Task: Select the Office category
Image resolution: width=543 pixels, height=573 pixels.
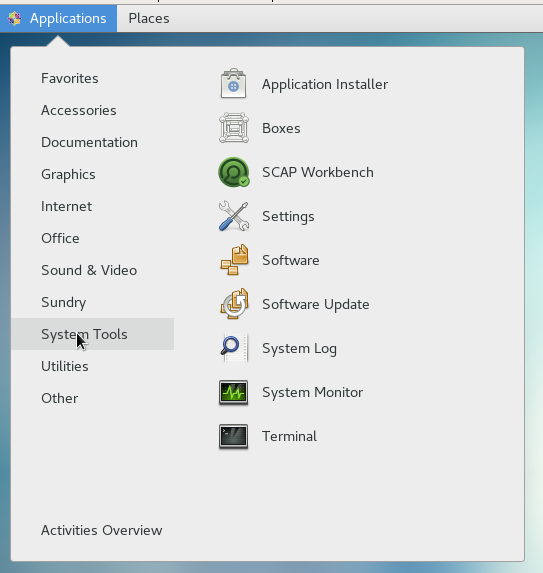Action: 60,238
